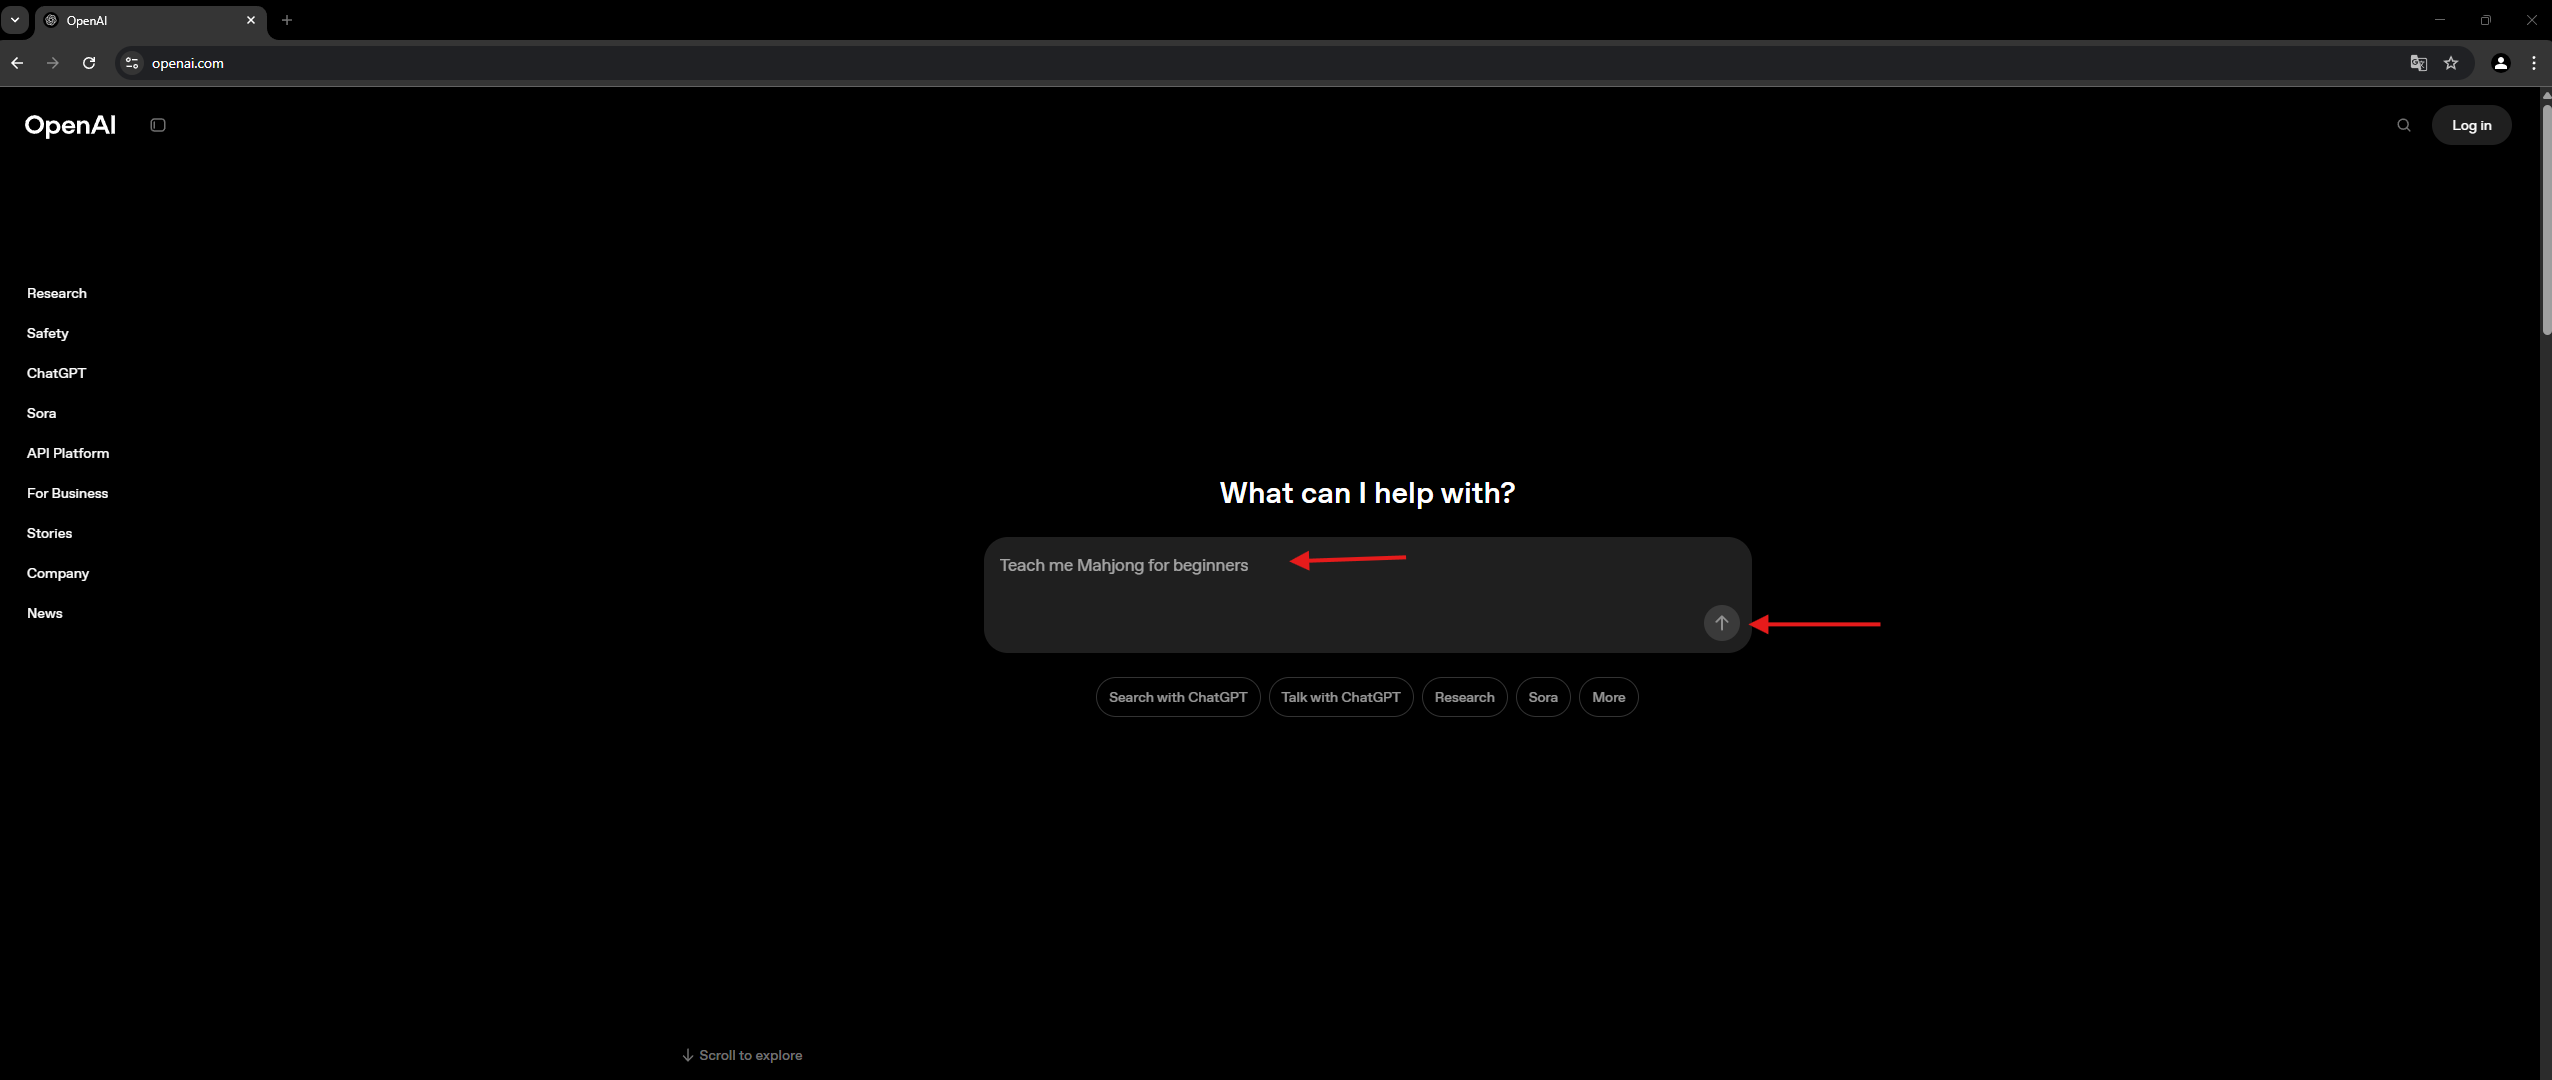Open API Platform in the sidebar
Viewport: 2552px width, 1080px height.
[x=68, y=453]
